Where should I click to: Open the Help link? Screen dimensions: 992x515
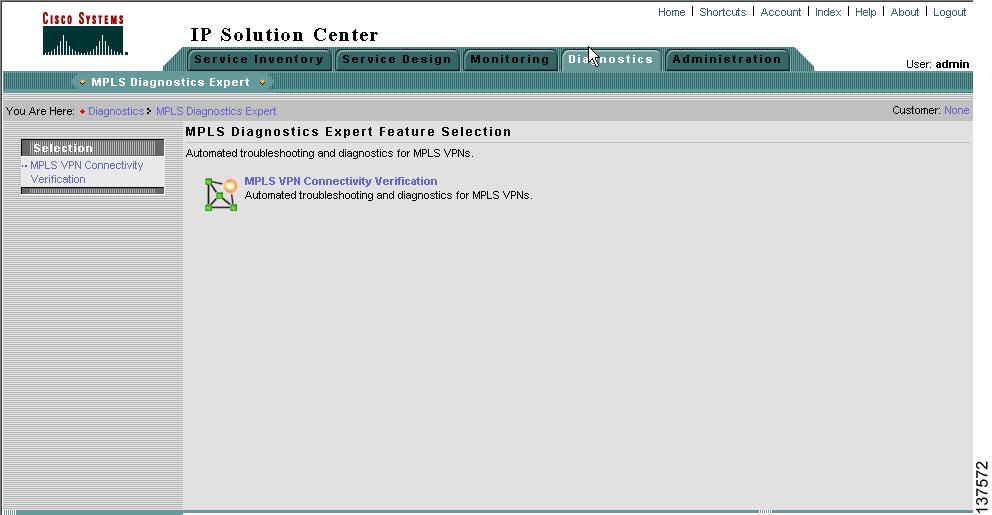pyautogui.click(x=865, y=12)
